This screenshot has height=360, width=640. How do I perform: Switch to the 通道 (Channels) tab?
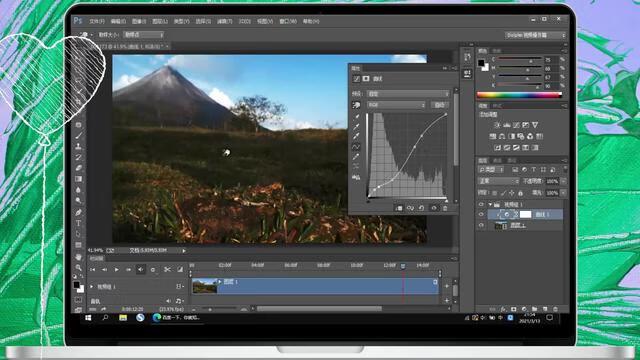click(x=497, y=160)
